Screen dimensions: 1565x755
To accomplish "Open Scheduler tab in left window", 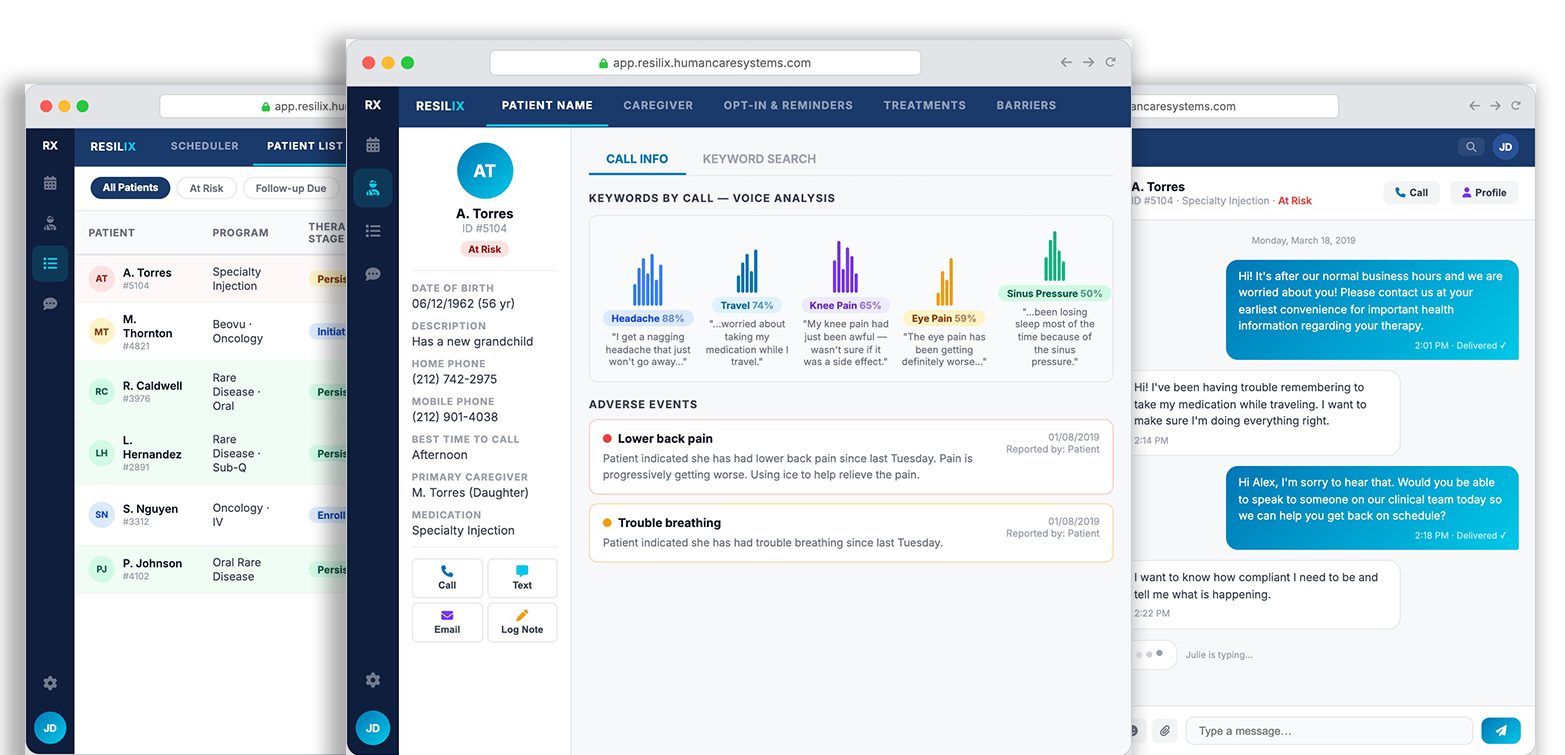I will pos(204,146).
